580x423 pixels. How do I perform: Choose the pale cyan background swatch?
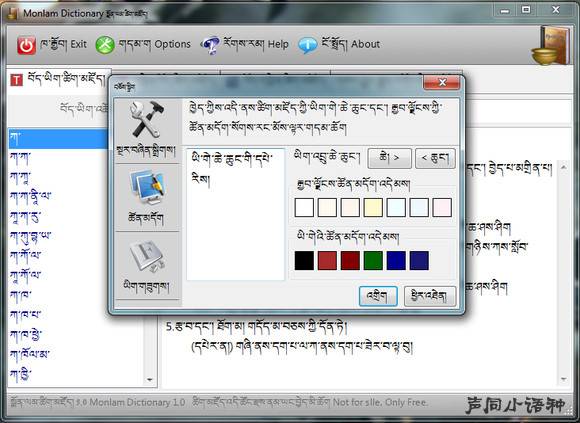coord(396,207)
